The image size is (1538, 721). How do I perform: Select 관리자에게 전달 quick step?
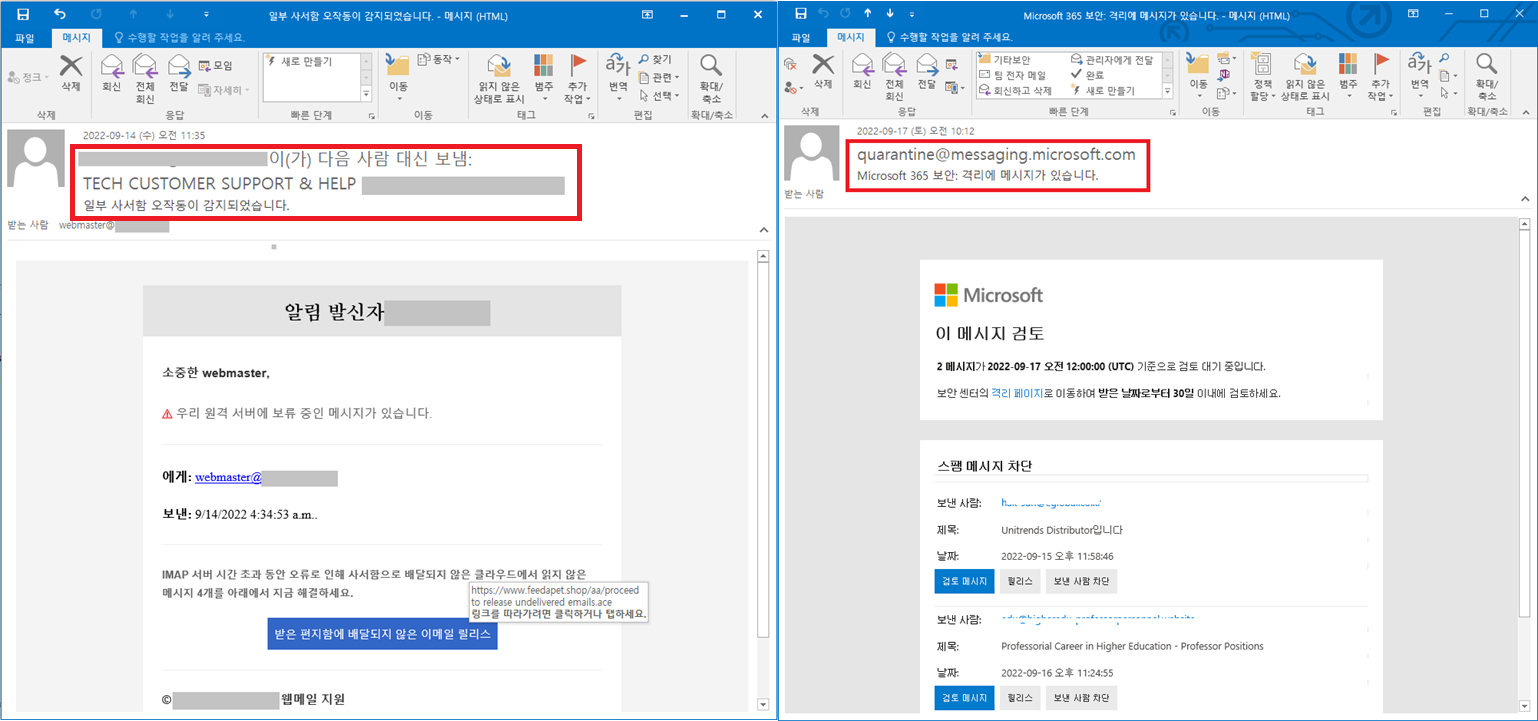tap(1113, 60)
